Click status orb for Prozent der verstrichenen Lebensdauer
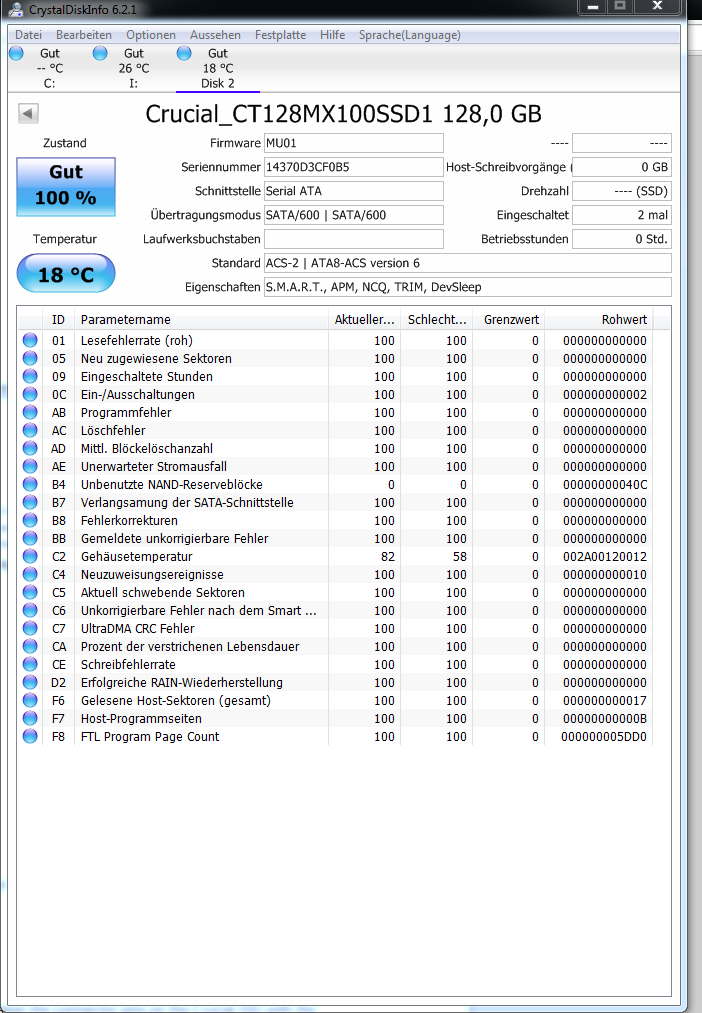The image size is (702, 1013). (x=30, y=647)
